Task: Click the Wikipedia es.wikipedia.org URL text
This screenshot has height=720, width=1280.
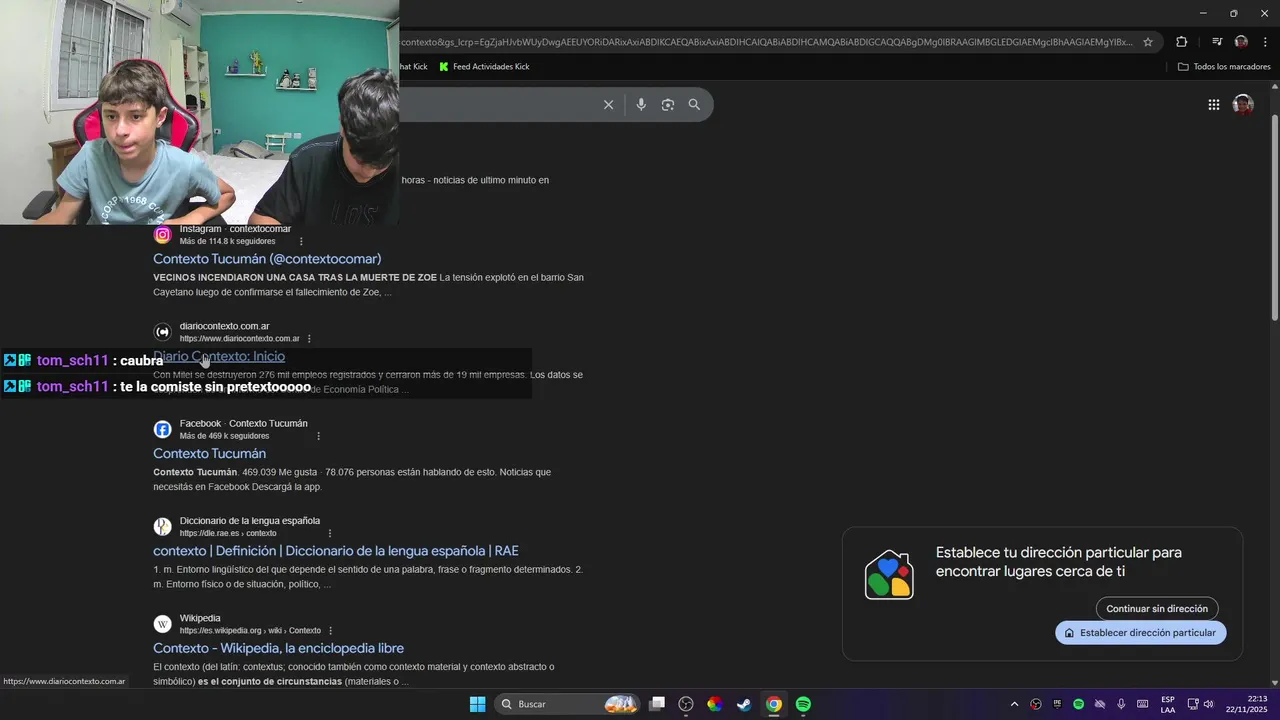Action: 250,631
